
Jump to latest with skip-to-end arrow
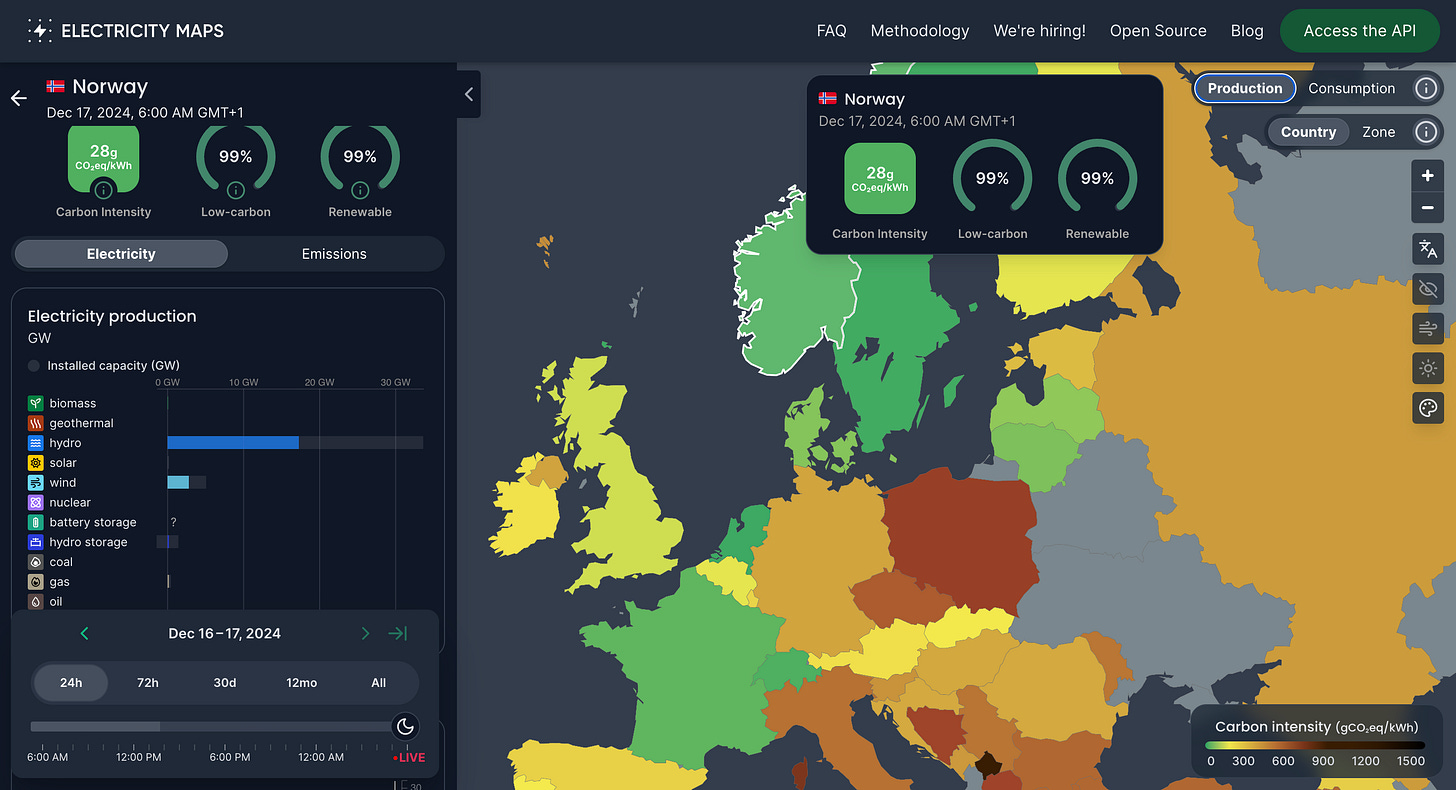tap(398, 633)
